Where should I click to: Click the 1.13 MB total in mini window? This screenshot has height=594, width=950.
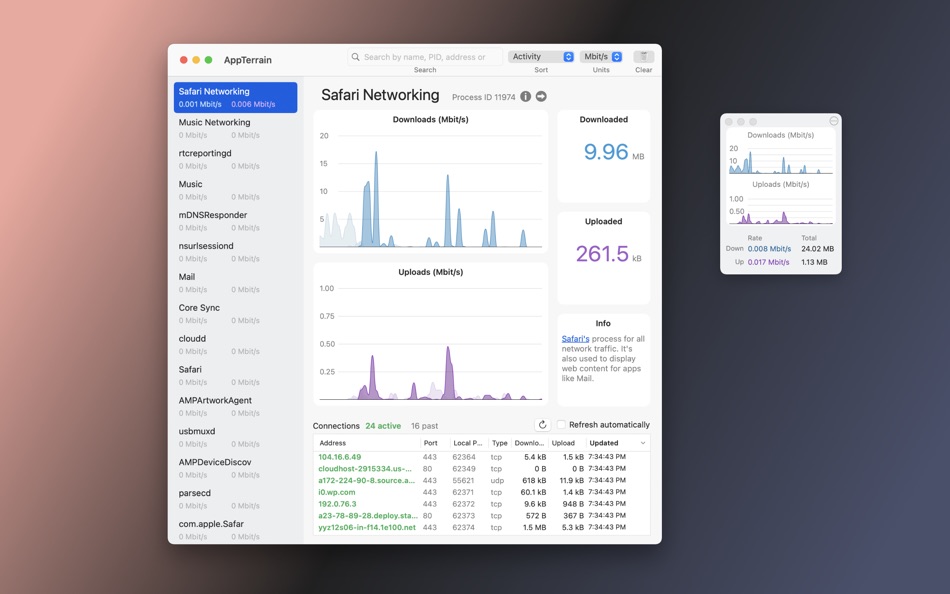(x=814, y=262)
